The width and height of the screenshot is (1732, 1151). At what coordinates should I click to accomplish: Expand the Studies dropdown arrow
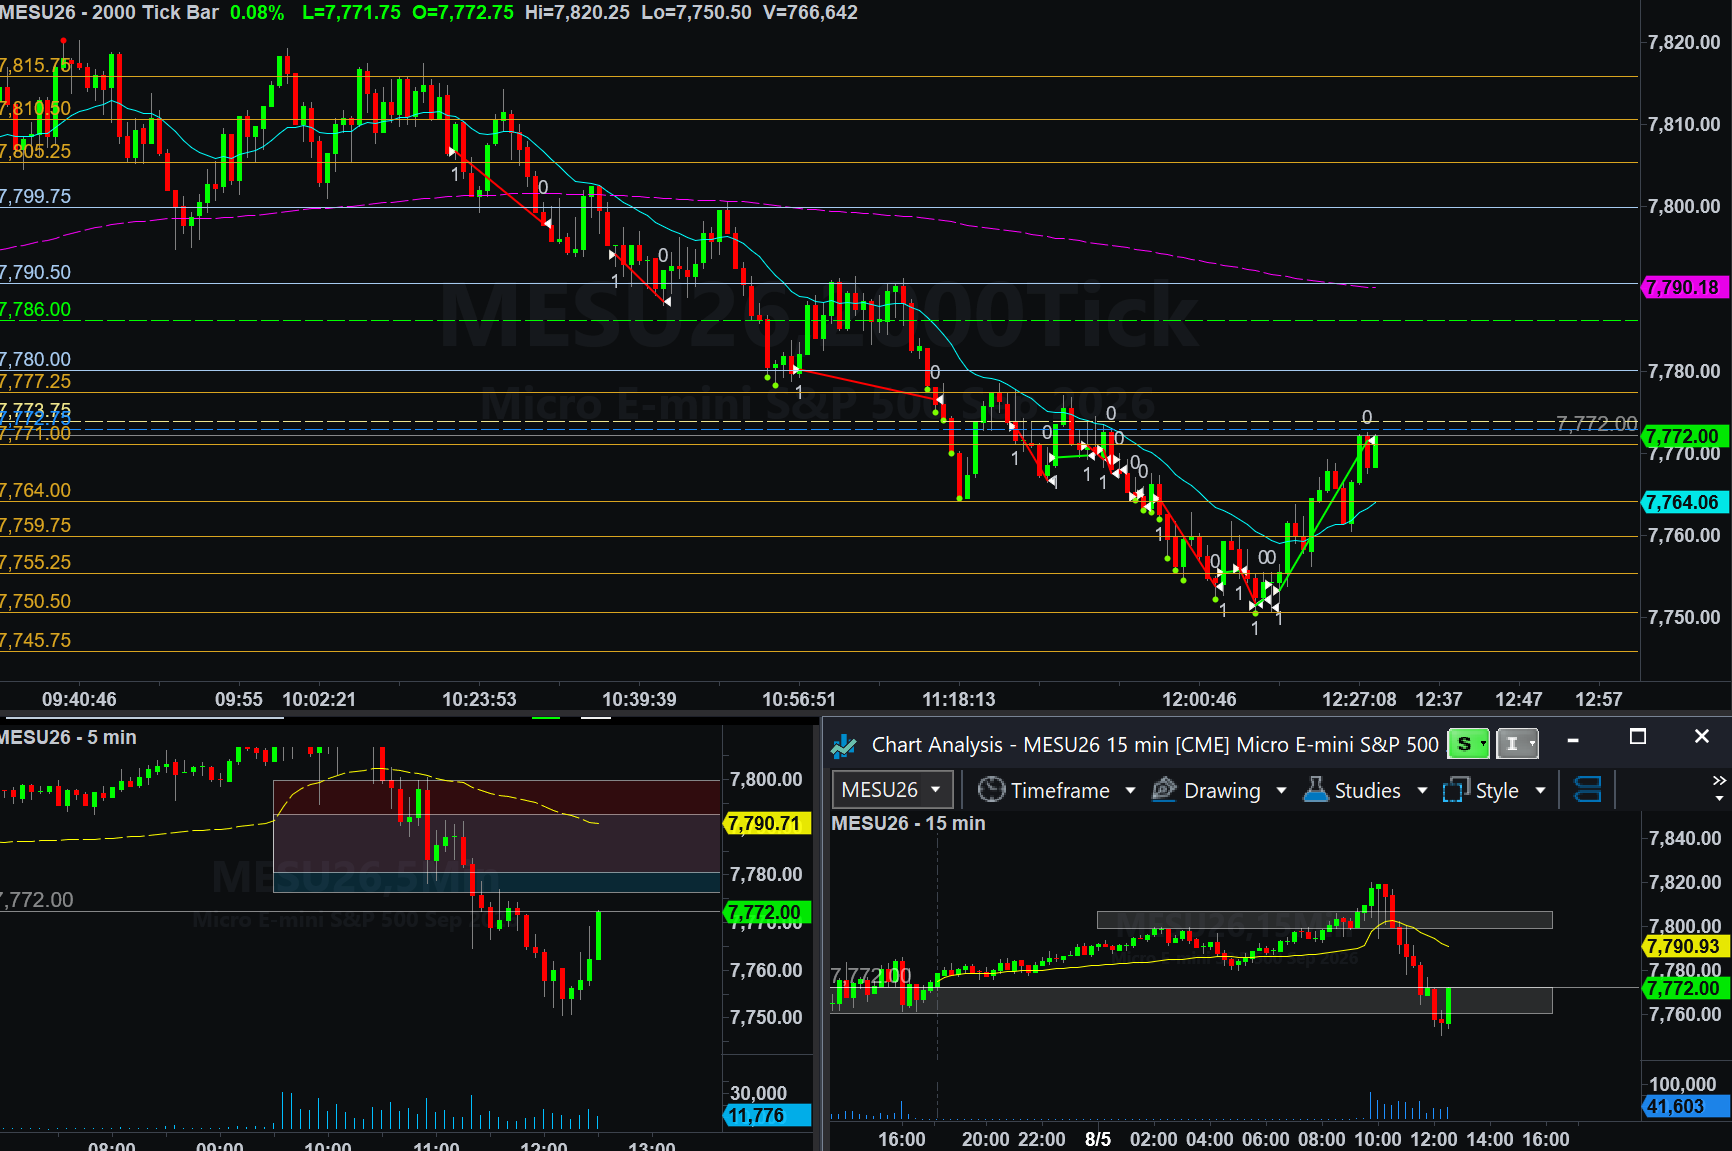(x=1423, y=791)
